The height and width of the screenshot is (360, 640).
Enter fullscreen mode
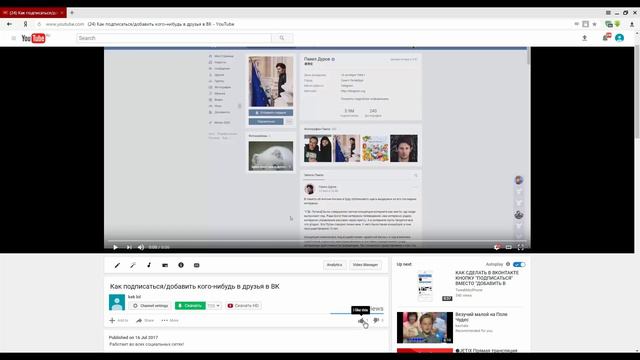pos(520,247)
